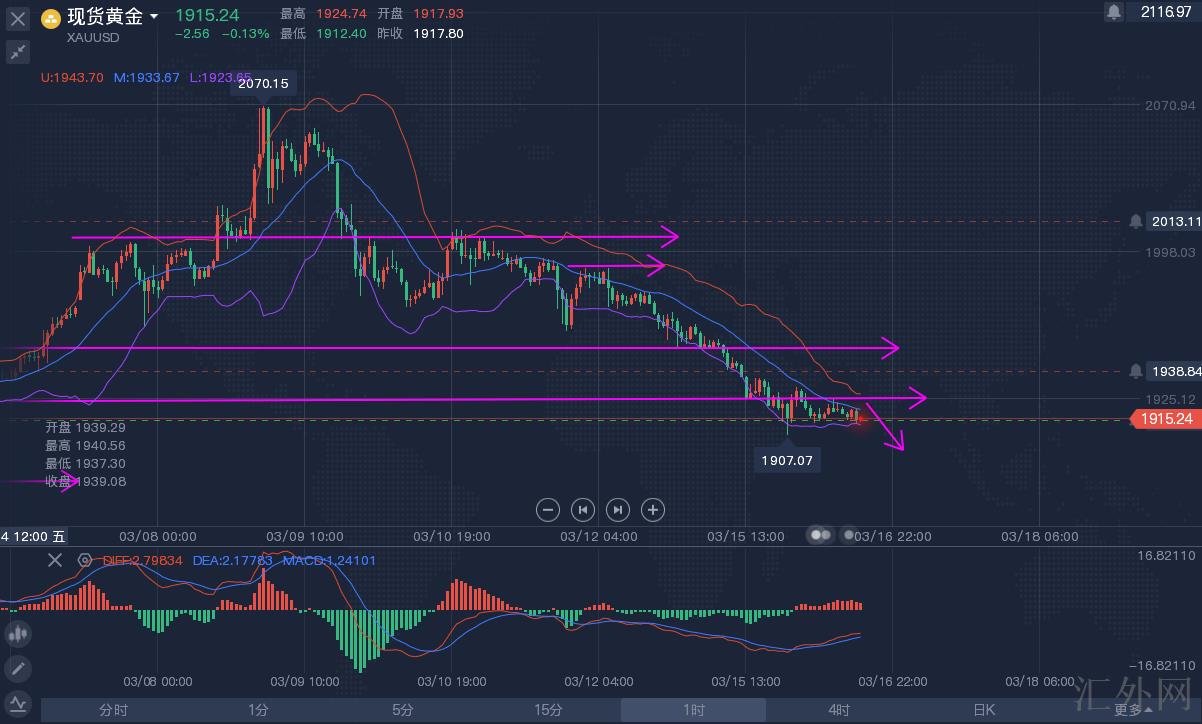Click the 03/09 10:00 time axis label

pyautogui.click(x=305, y=536)
